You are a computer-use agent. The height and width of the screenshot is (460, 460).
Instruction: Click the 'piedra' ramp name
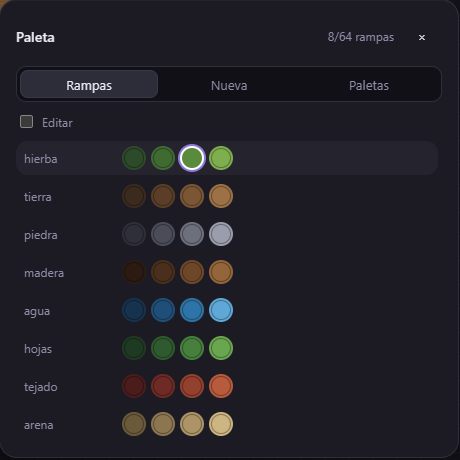tap(41, 235)
